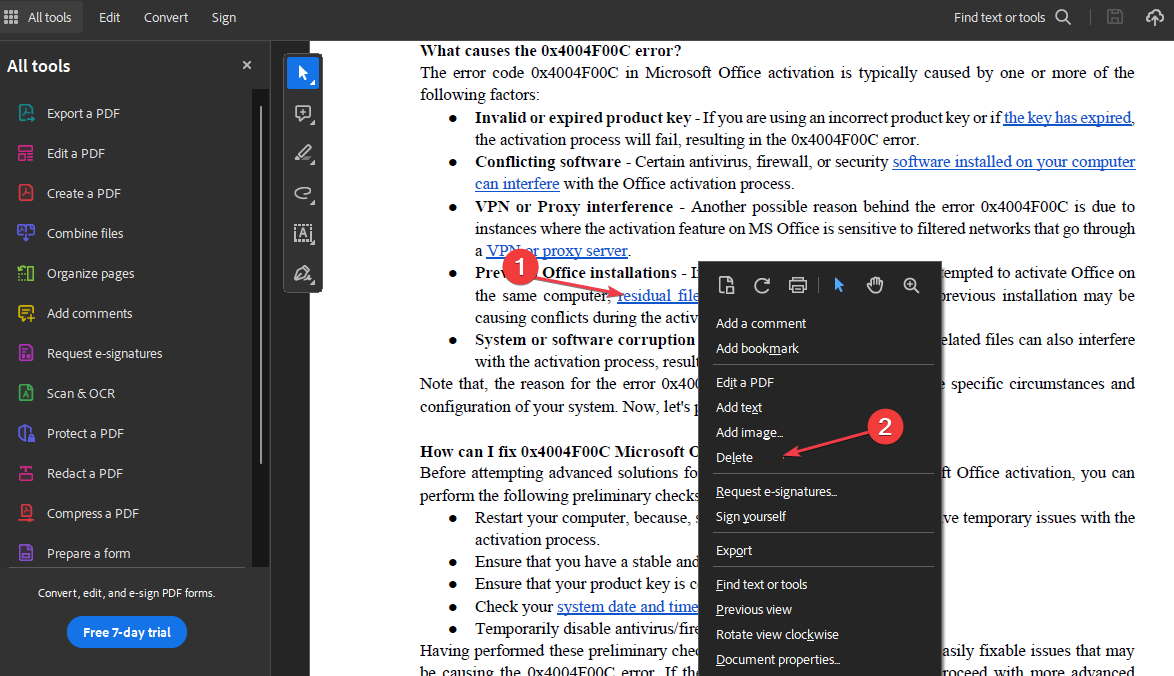Screen dimensions: 1174x676
Task: Click the zoom magnifier in context menu
Action: point(911,285)
